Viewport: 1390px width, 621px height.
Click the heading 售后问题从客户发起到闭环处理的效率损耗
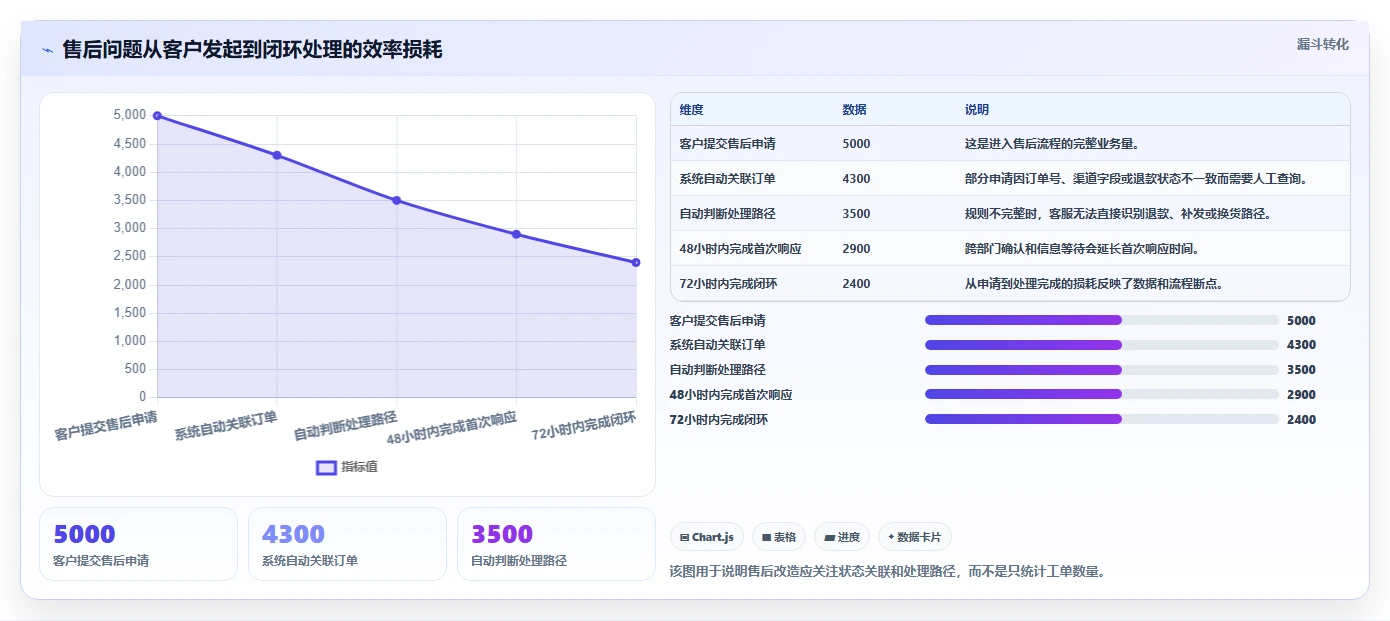click(252, 50)
